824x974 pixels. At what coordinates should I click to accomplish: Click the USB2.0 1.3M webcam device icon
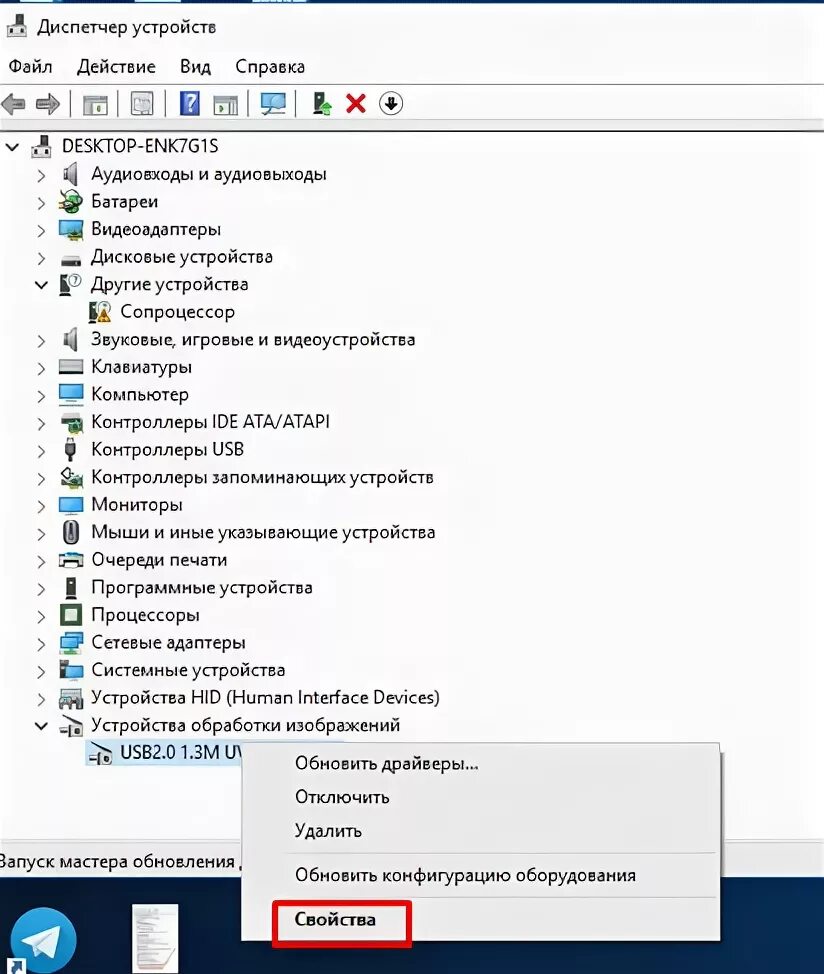point(100,753)
